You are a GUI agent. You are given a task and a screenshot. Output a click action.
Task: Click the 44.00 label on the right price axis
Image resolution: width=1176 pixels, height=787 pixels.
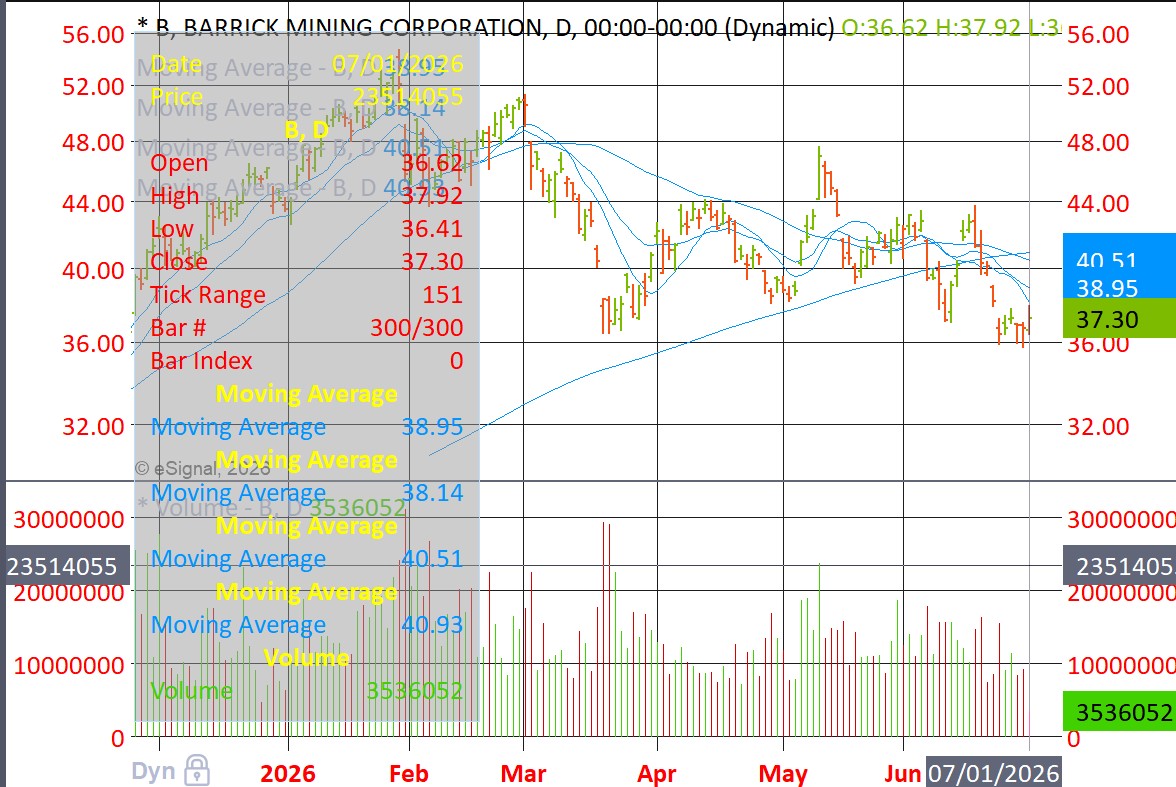[1098, 203]
